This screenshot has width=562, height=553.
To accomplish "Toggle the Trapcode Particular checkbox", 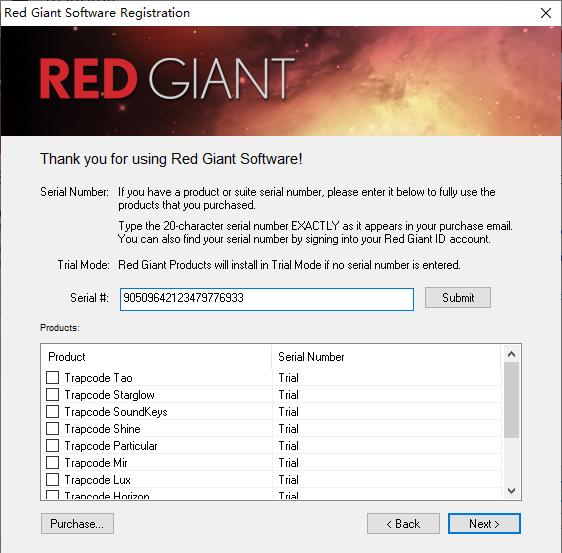I will tap(52, 445).
